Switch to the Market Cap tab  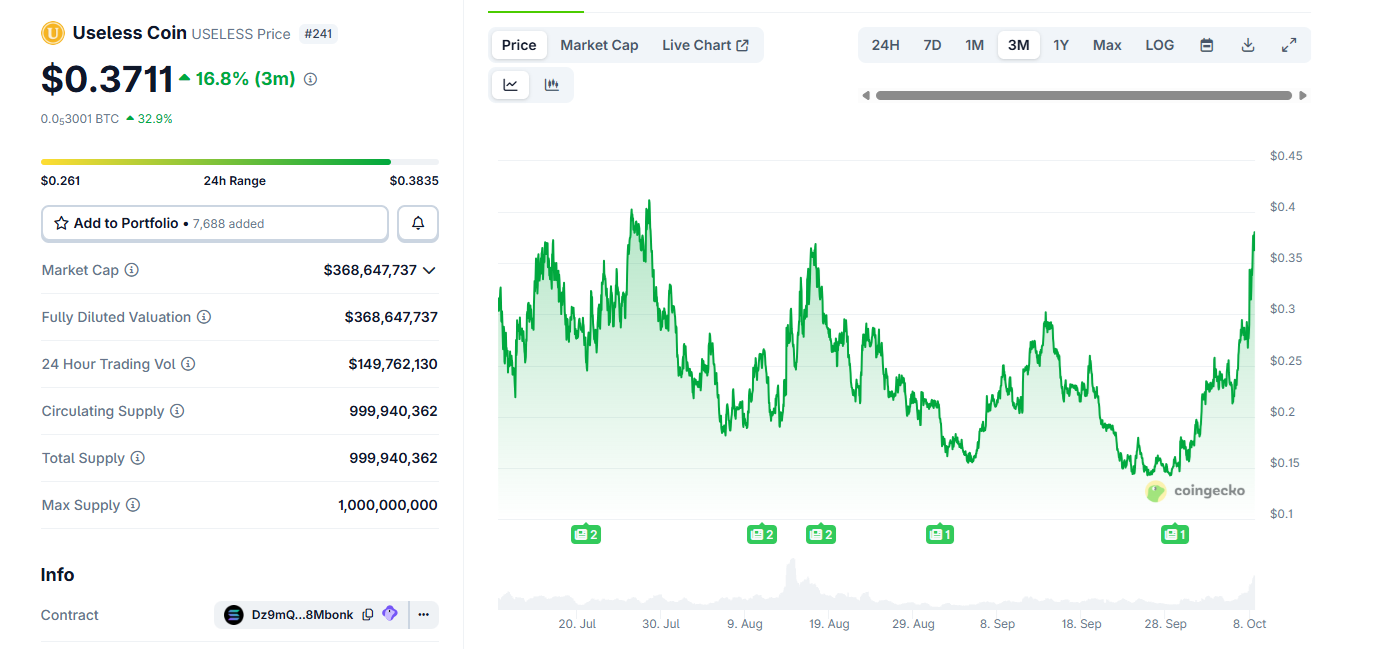coord(599,45)
